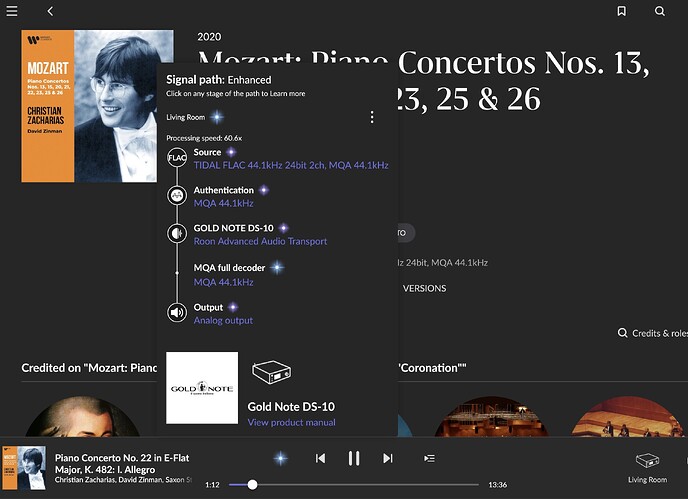Click the now-playing album thumbnail
The image size is (688, 499).
click(x=24, y=468)
